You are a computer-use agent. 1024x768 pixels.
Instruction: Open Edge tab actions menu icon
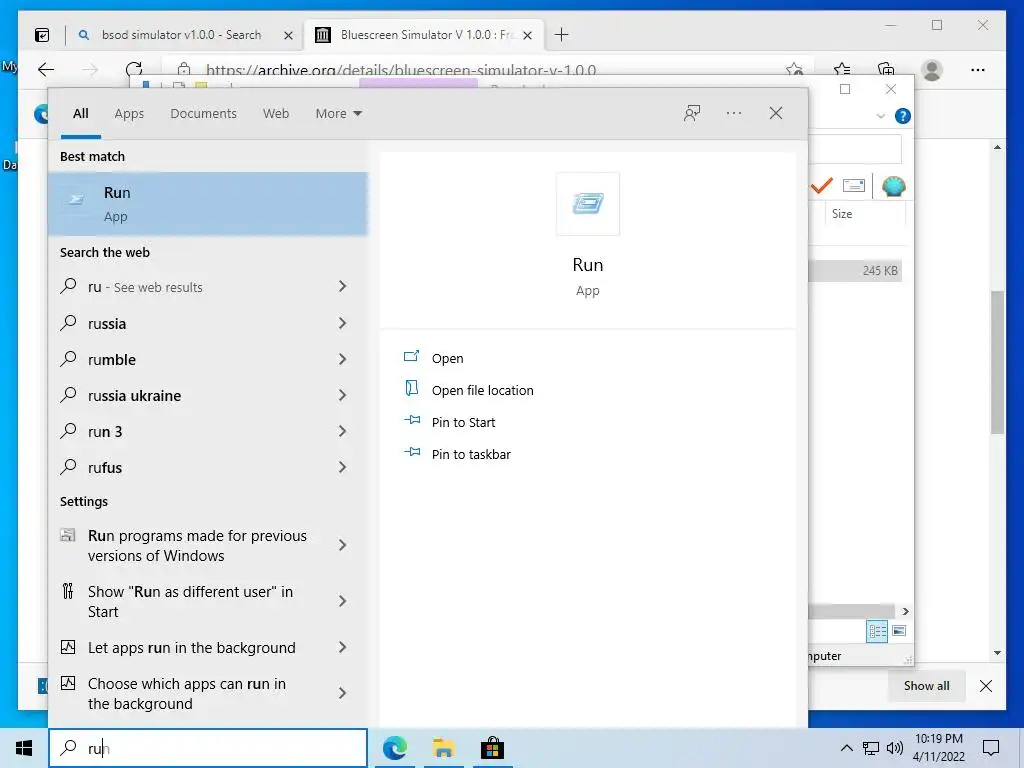(x=42, y=35)
